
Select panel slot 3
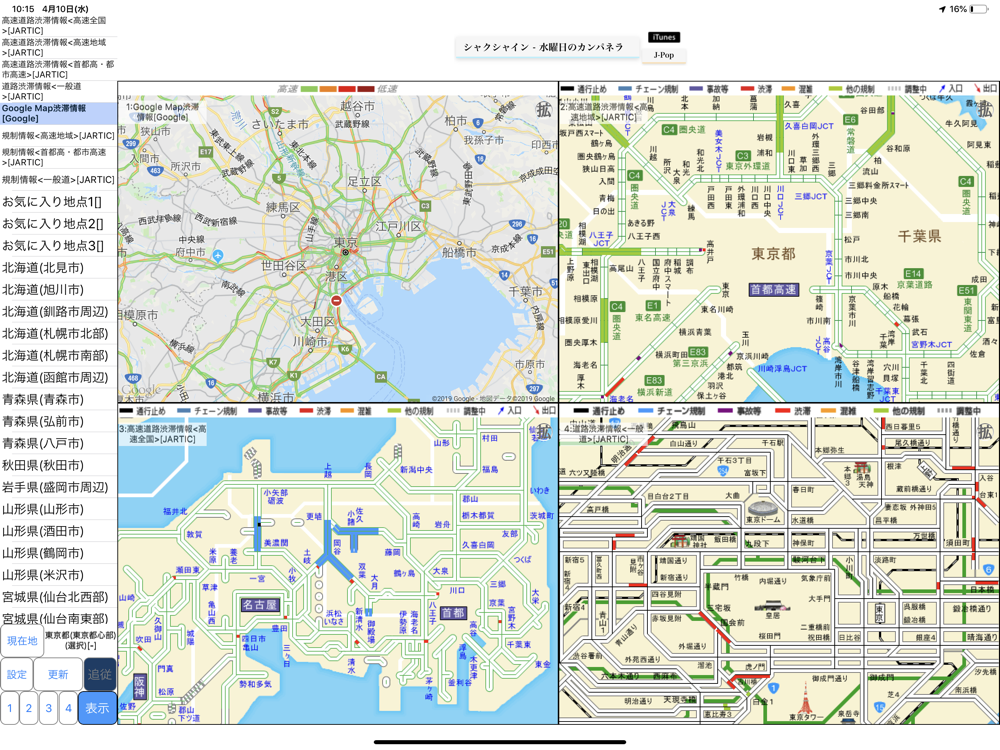coord(48,708)
